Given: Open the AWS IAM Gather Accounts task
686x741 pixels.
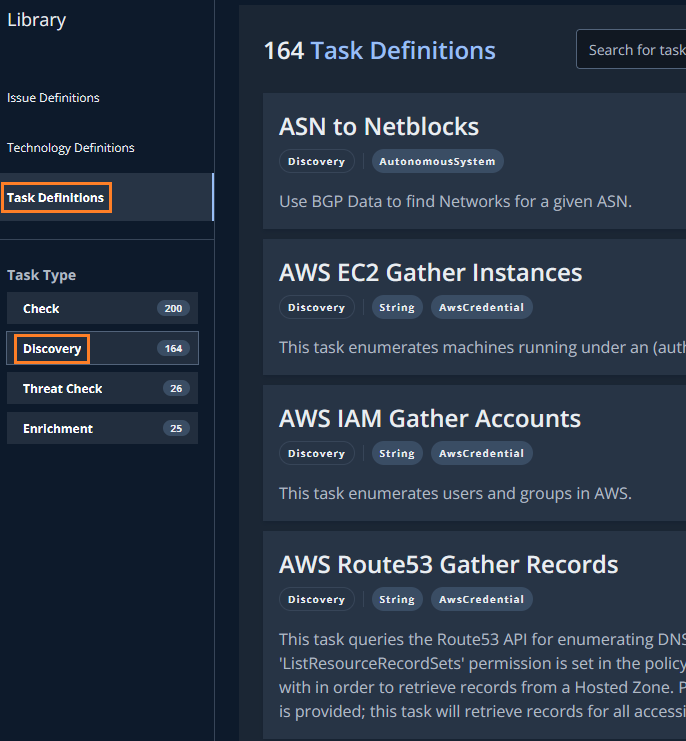Looking at the screenshot, I should tap(429, 419).
